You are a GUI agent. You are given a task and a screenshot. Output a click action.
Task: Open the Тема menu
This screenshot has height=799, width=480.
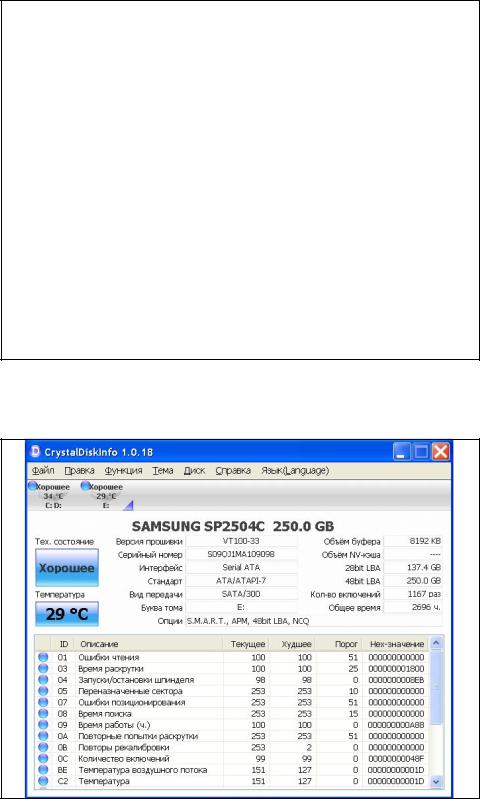(163, 470)
